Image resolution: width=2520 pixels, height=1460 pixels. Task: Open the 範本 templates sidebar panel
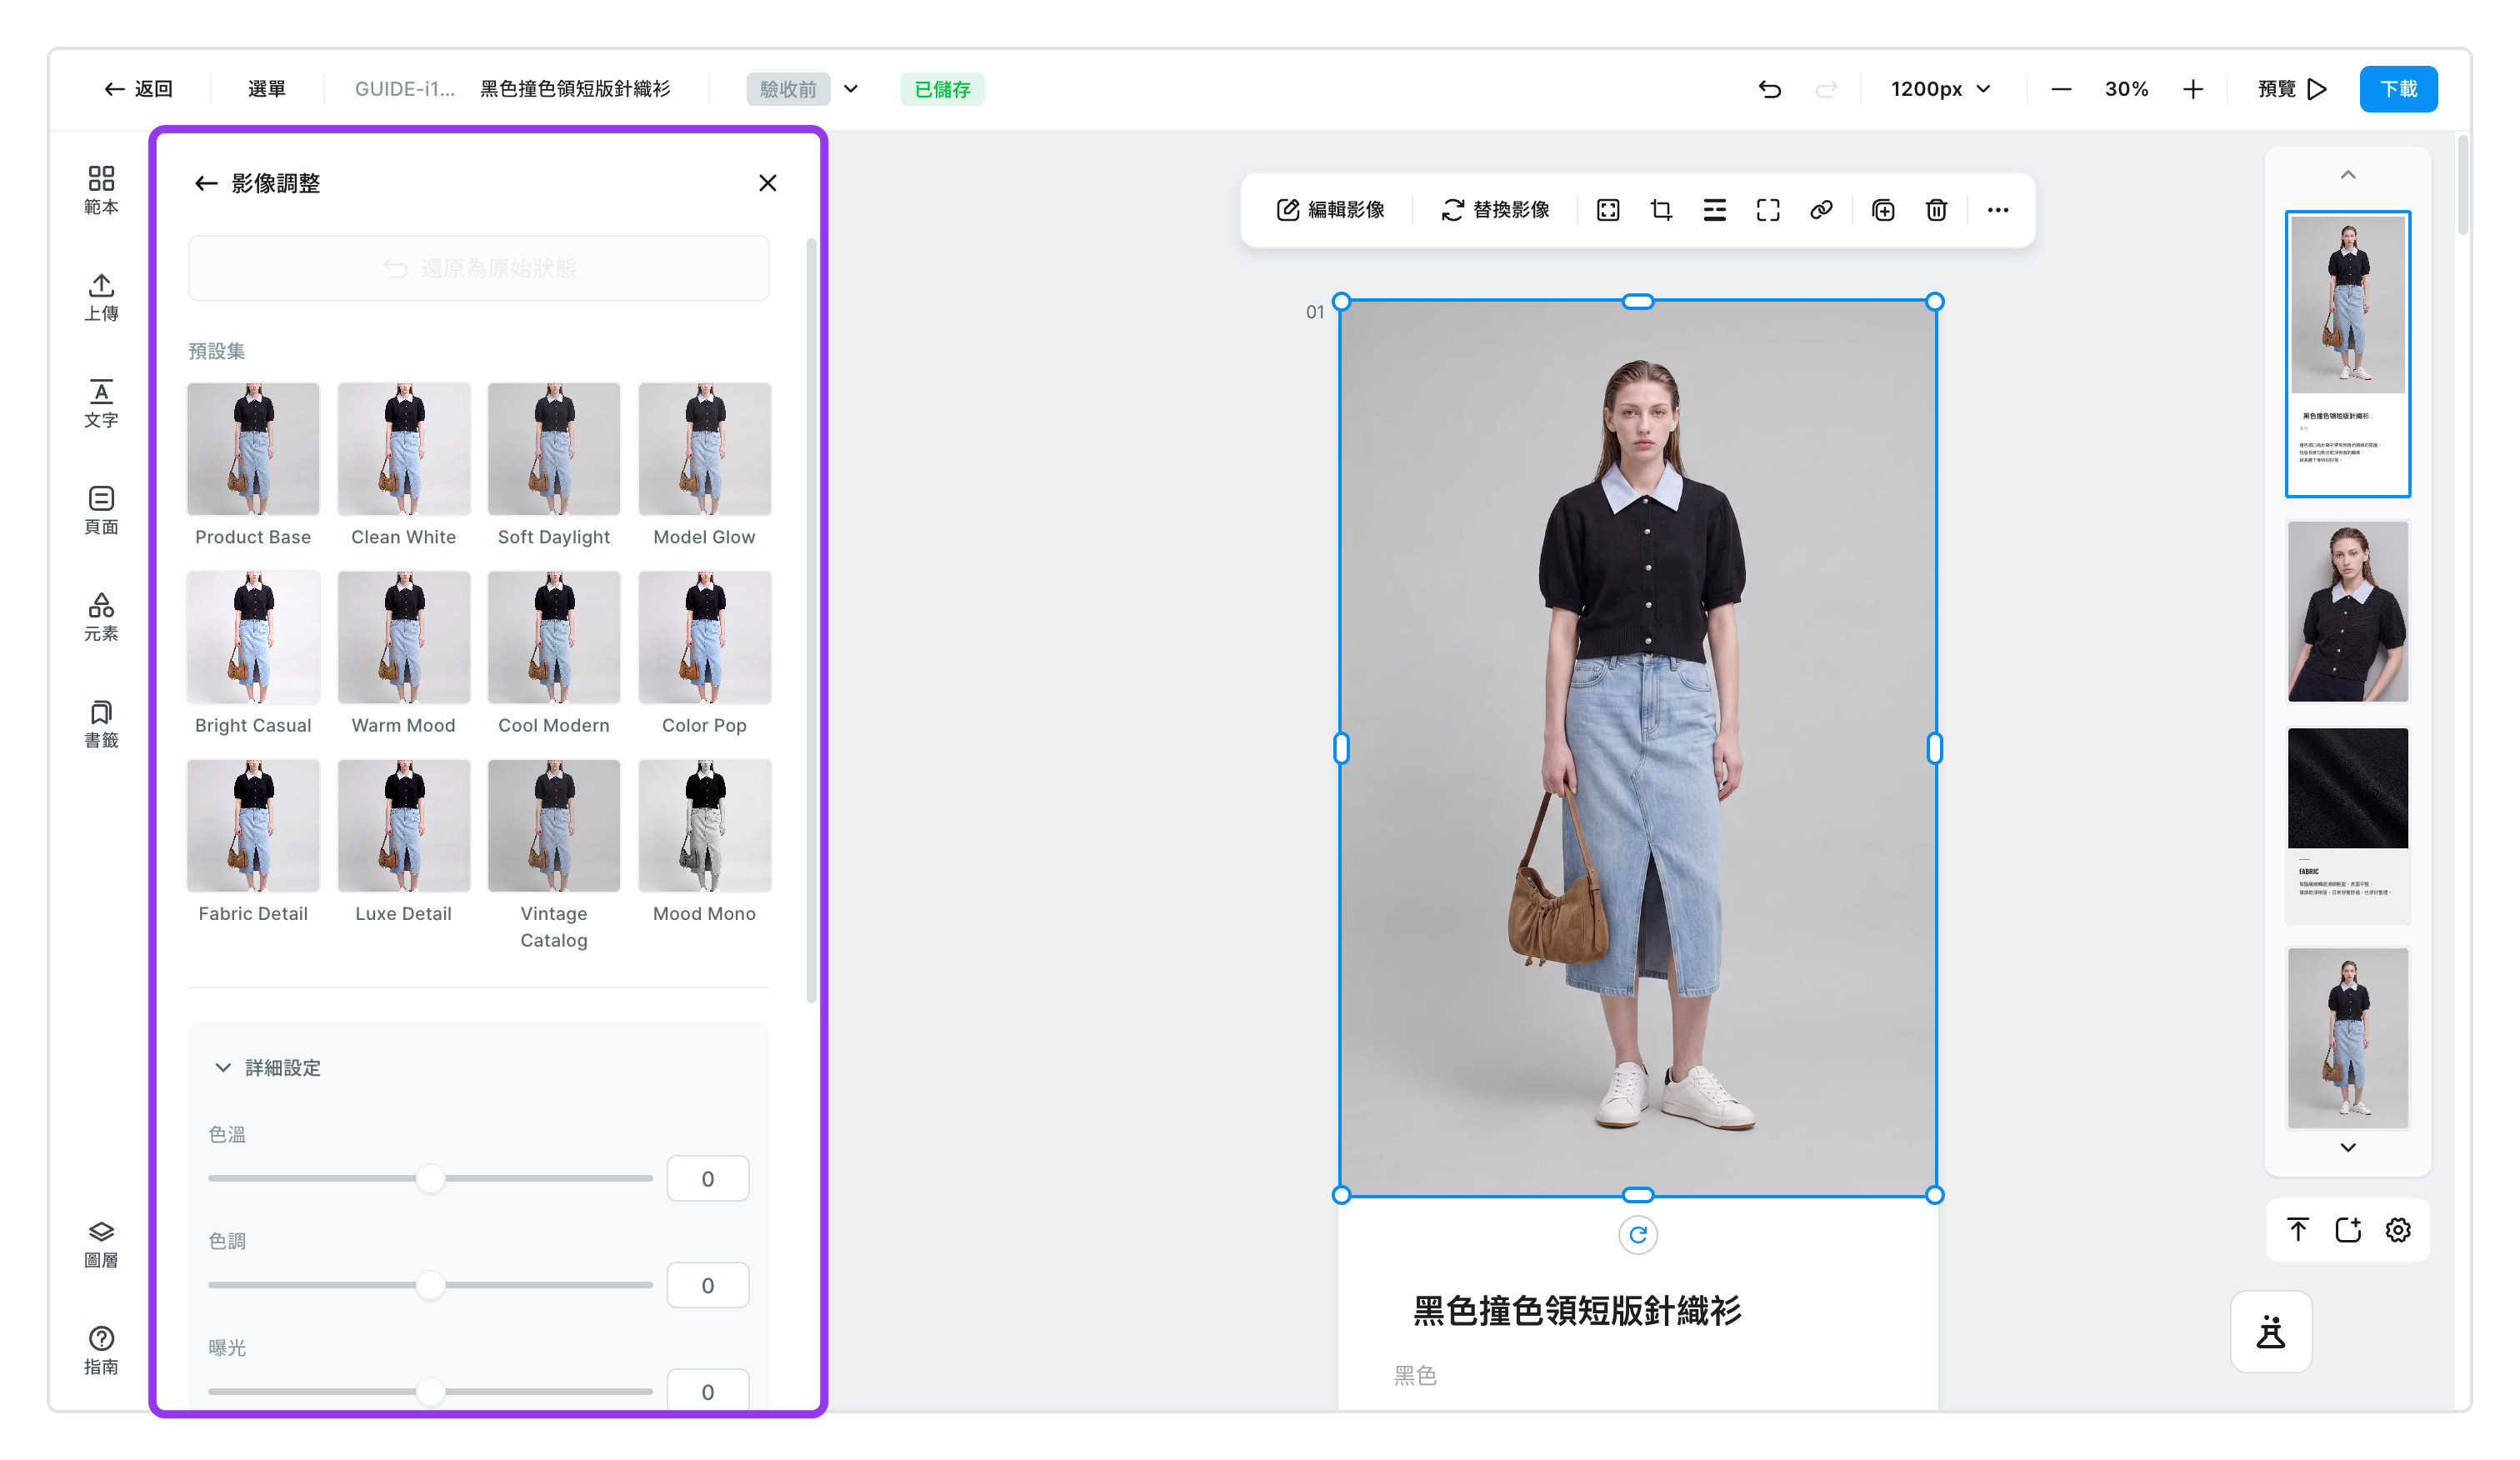[101, 190]
